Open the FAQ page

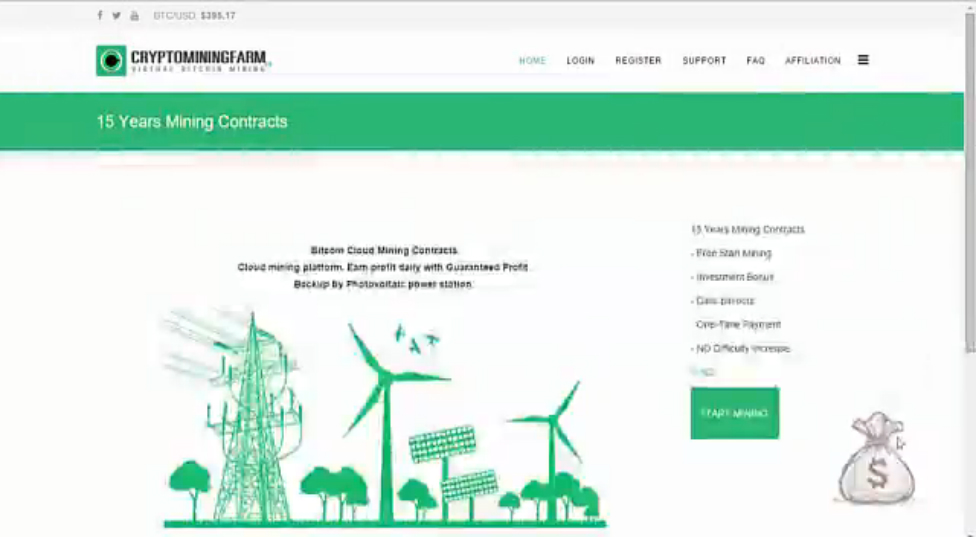click(x=756, y=60)
